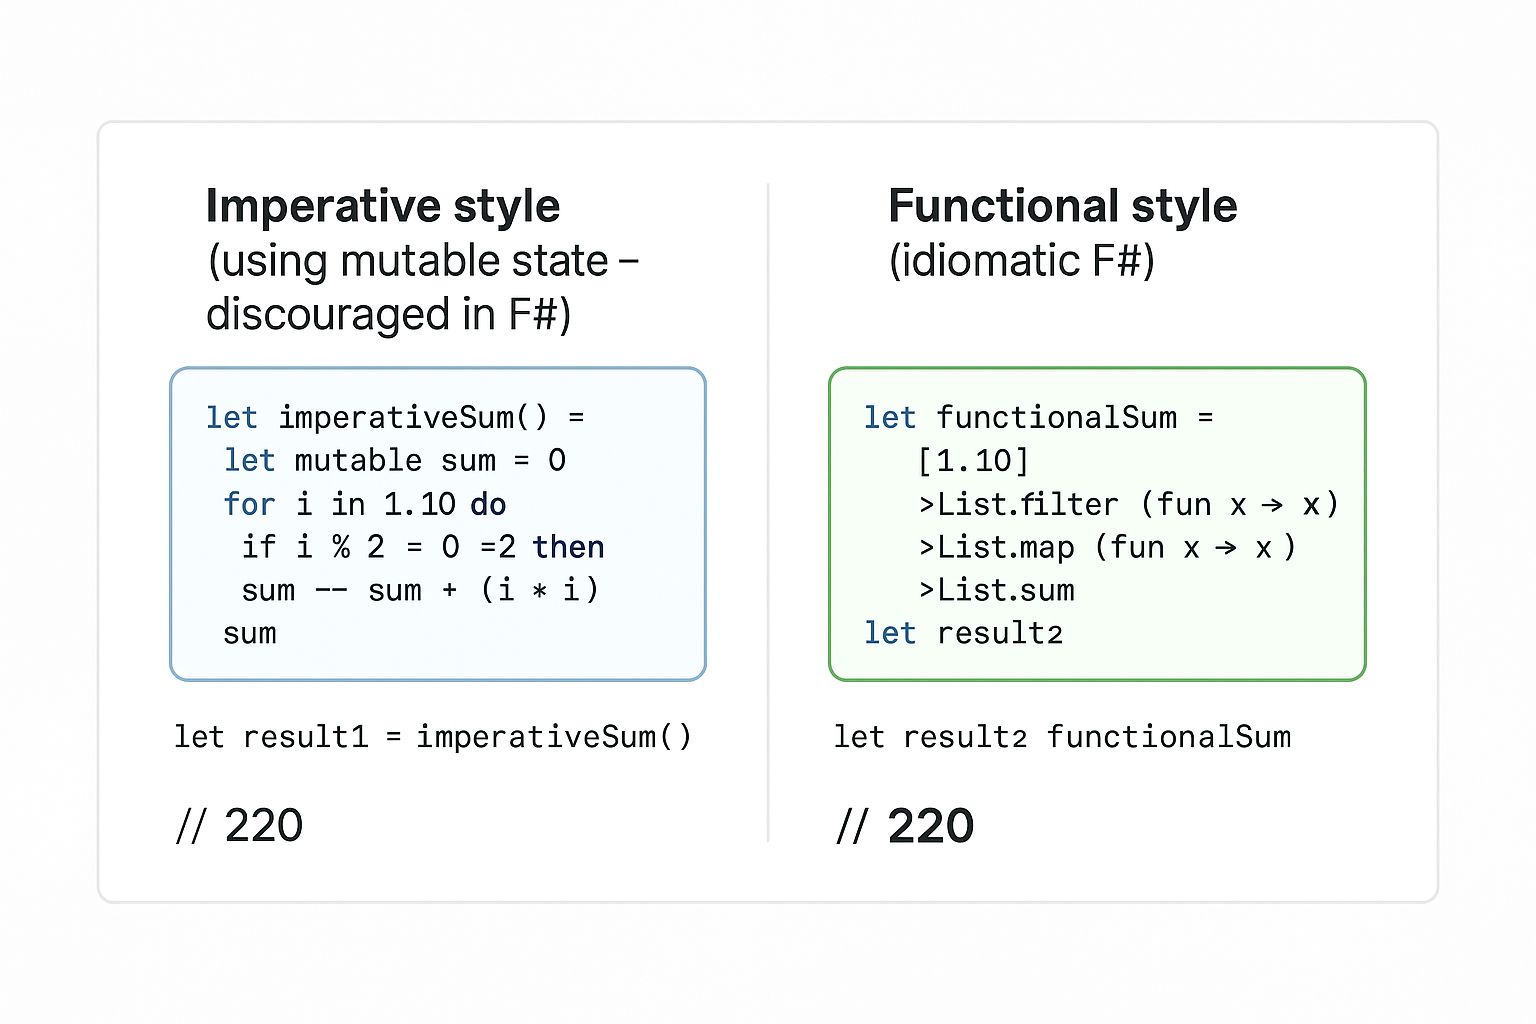The image size is (1536, 1024).
Task: Click the "// 220" comment under imperative code
Action: coord(239,826)
